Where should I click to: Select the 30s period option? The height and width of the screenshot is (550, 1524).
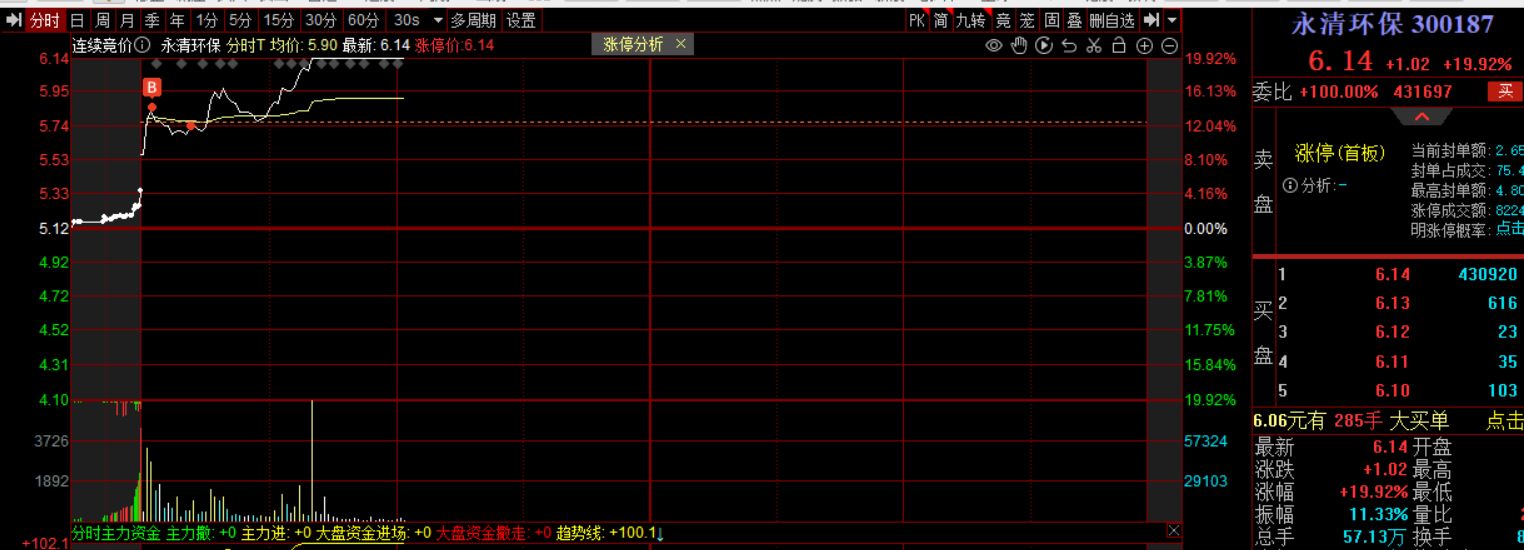click(406, 20)
